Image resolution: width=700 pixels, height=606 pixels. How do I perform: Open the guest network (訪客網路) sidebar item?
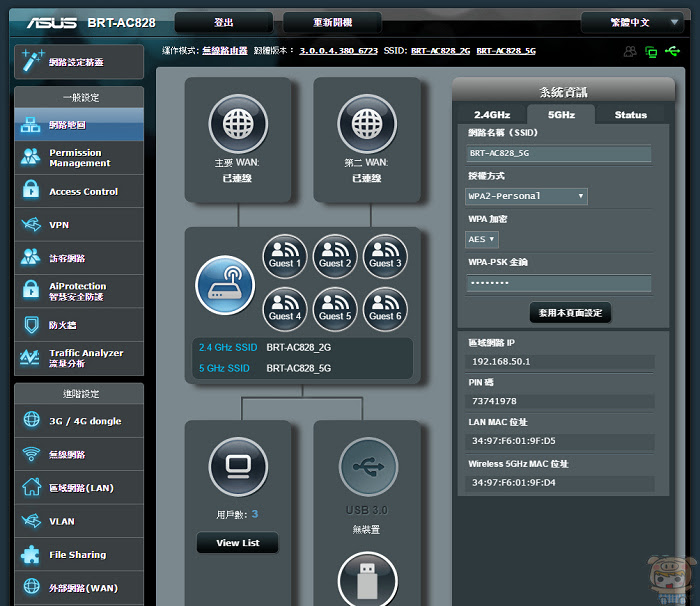[79, 258]
